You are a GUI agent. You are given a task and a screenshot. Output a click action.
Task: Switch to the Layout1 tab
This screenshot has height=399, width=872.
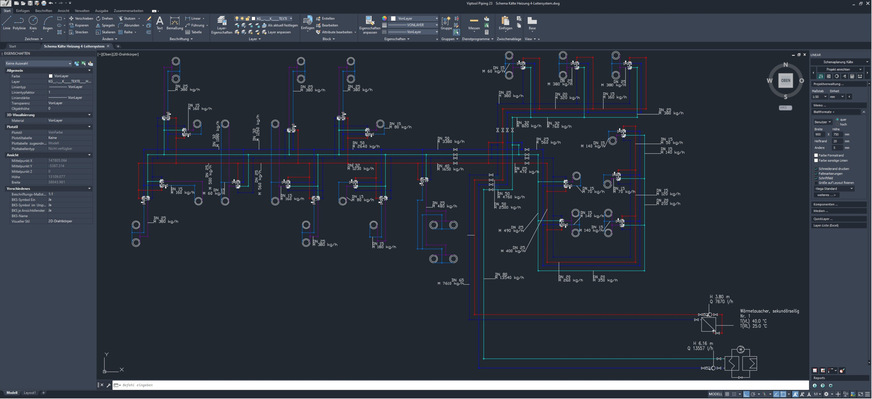(30, 393)
